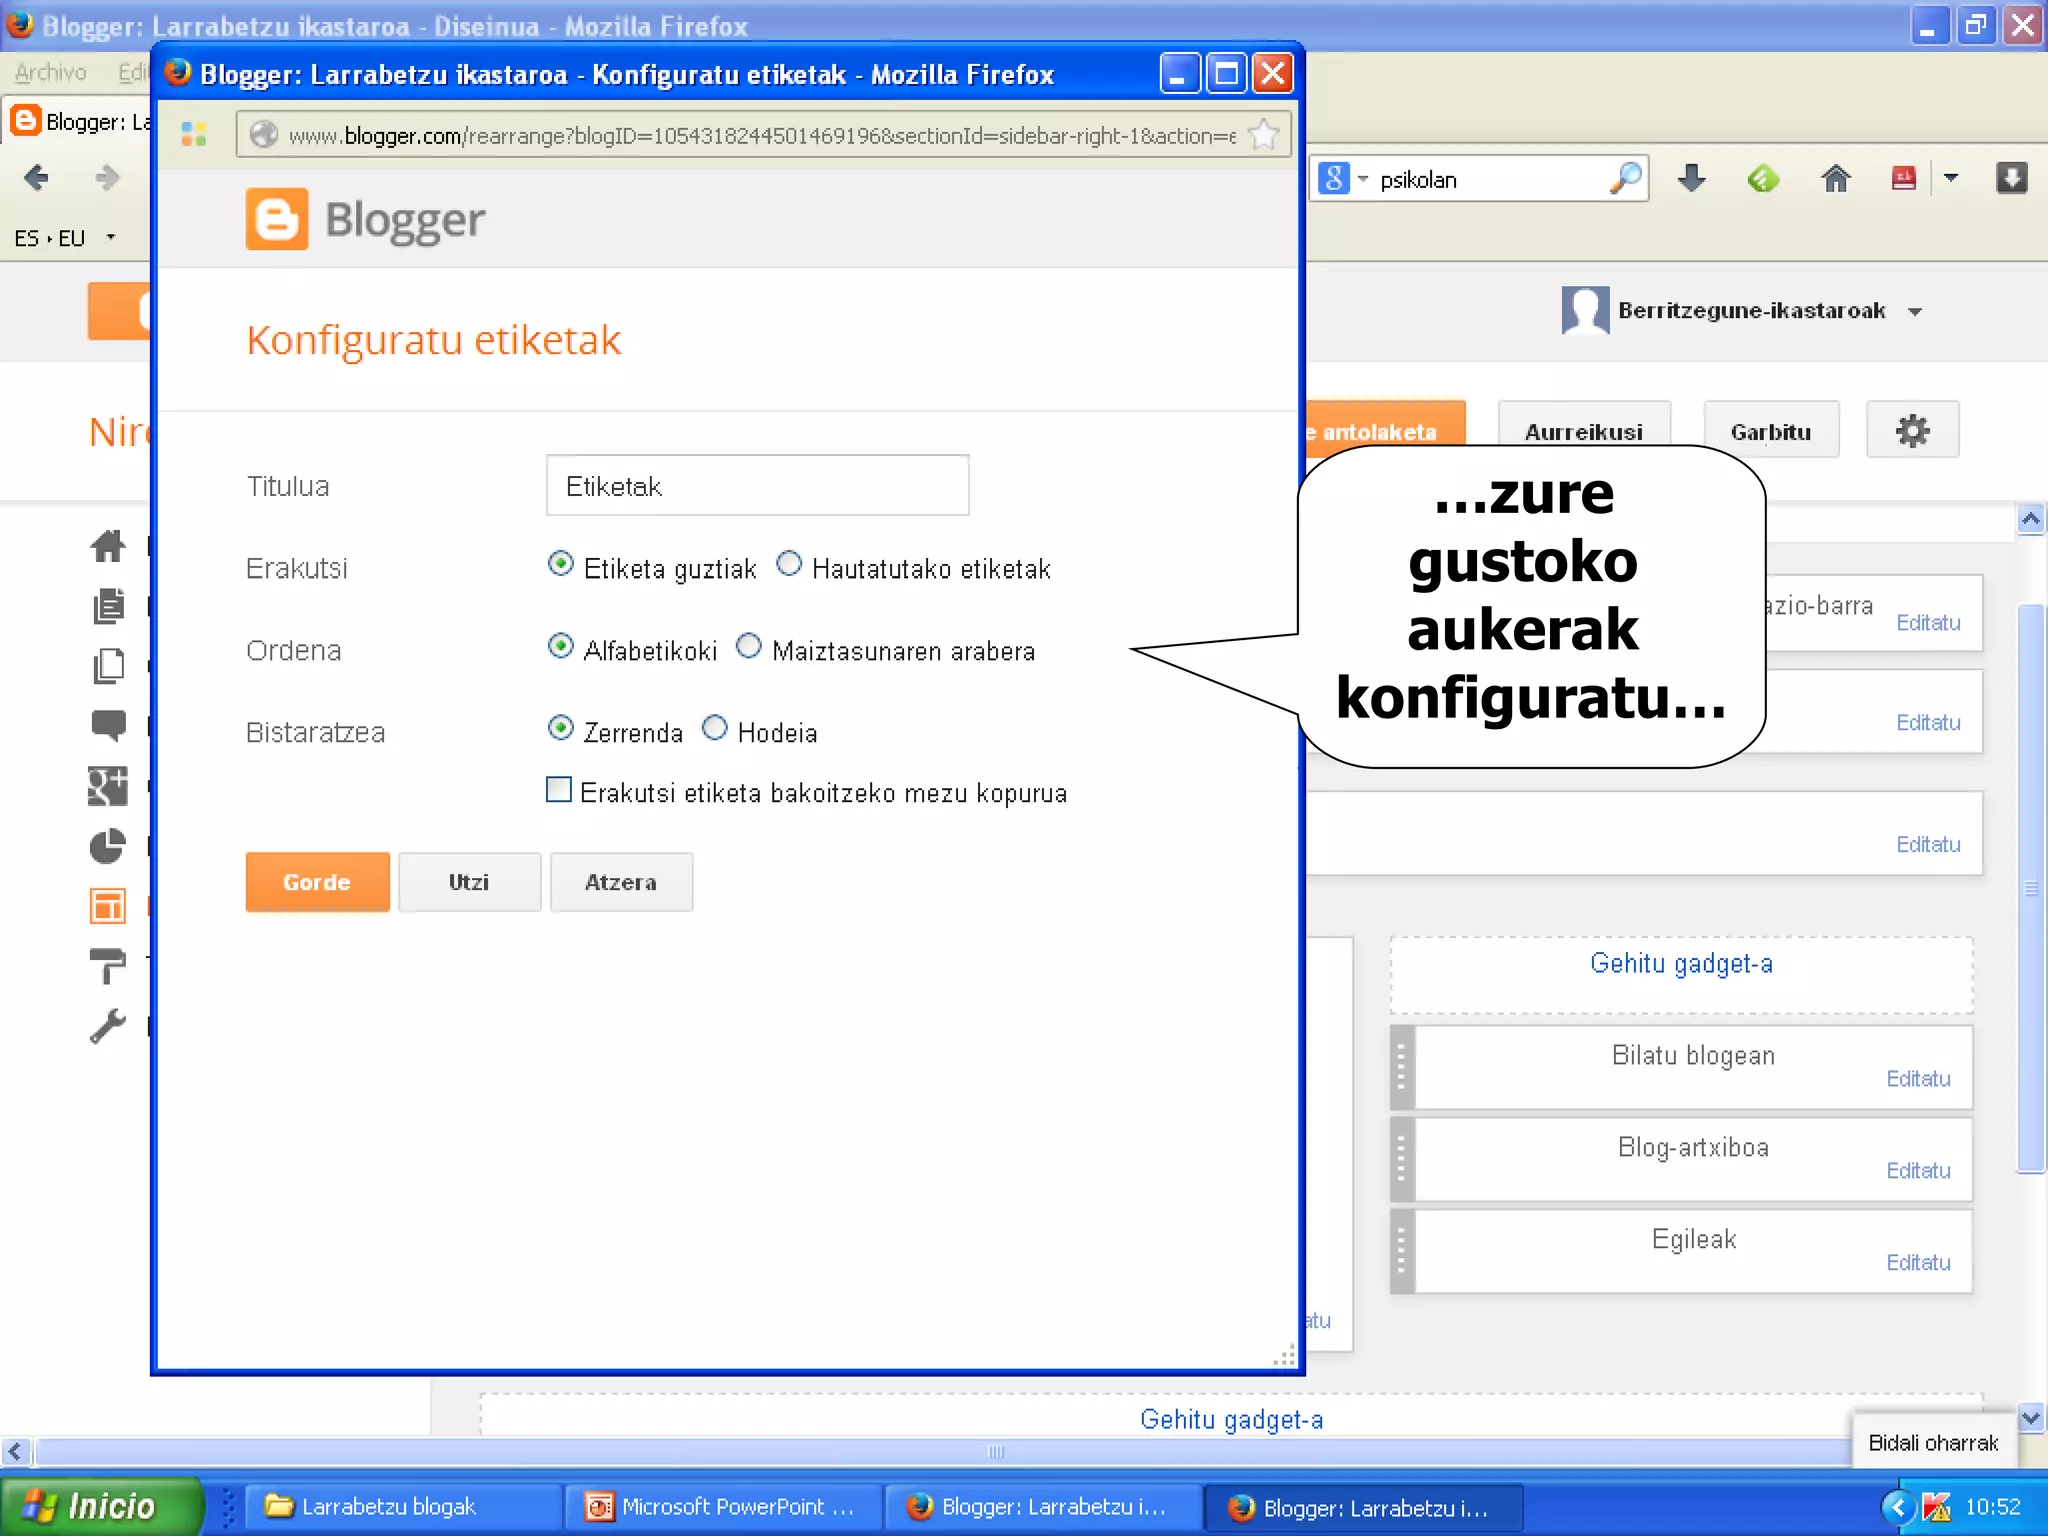
Task: Enable Erakutsi etiketa bakoitzeko mezu kopurua
Action: (559, 790)
